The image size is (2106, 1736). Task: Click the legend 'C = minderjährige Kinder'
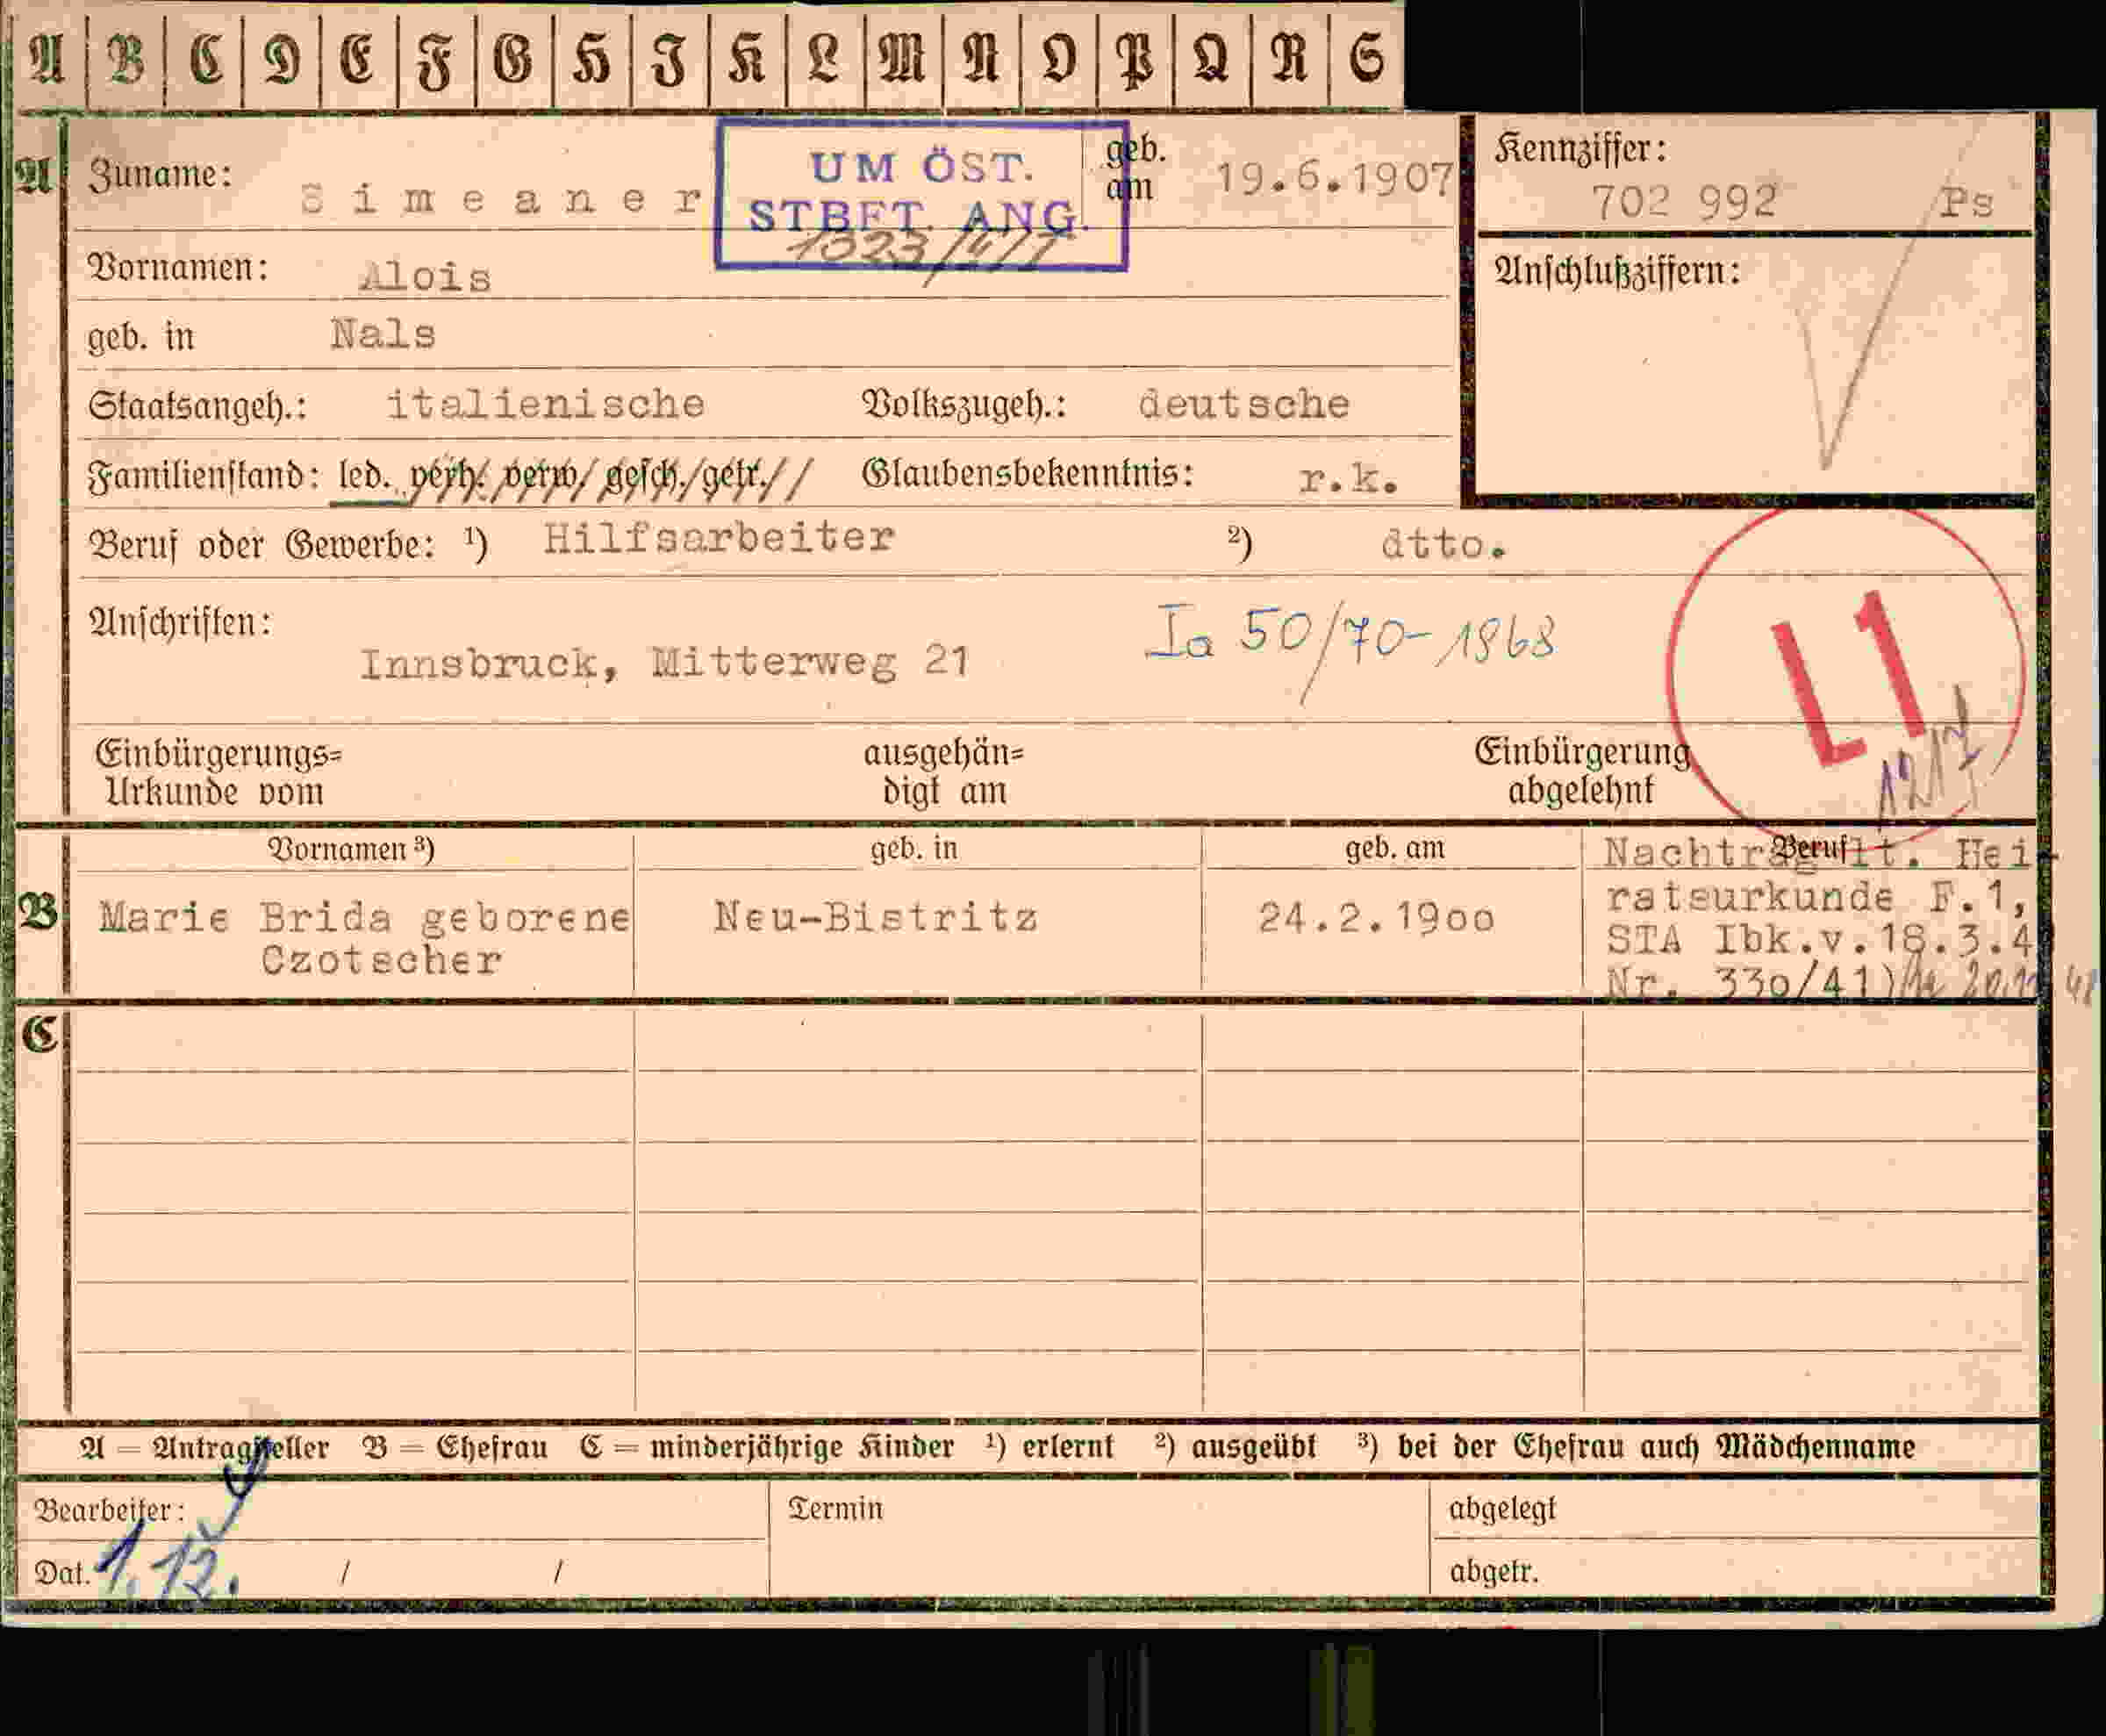[x=766, y=1446]
